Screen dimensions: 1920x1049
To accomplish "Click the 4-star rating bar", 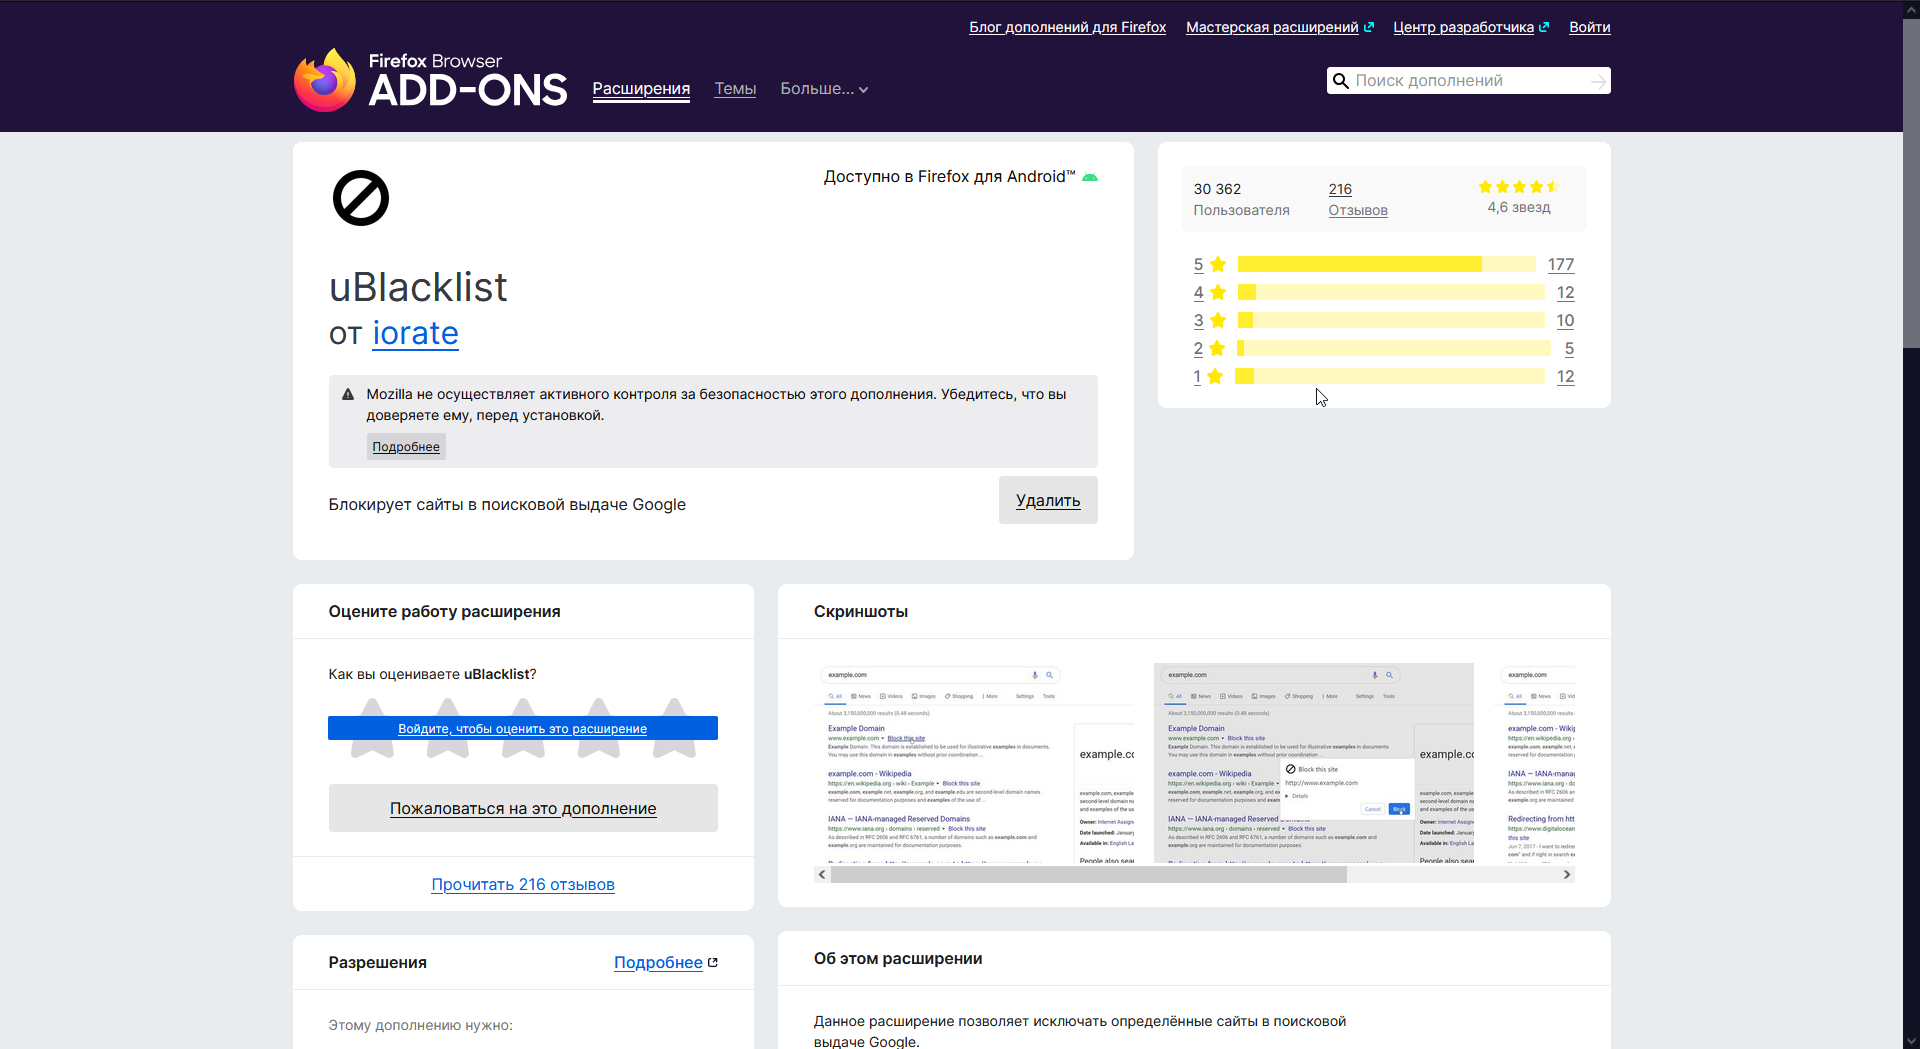I will click(1390, 292).
